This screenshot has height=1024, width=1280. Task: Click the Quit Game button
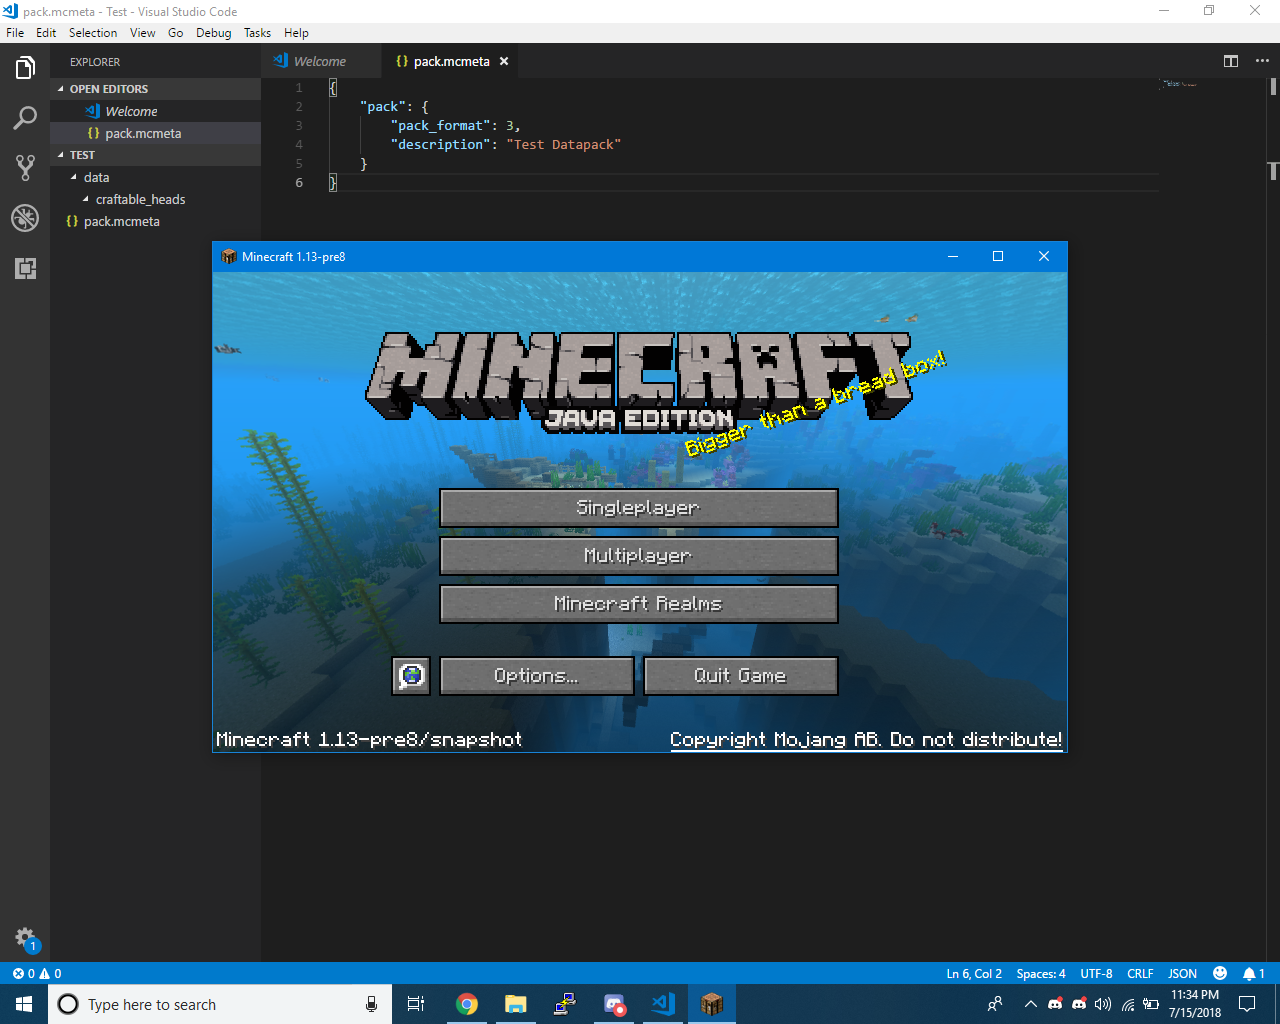tap(740, 676)
